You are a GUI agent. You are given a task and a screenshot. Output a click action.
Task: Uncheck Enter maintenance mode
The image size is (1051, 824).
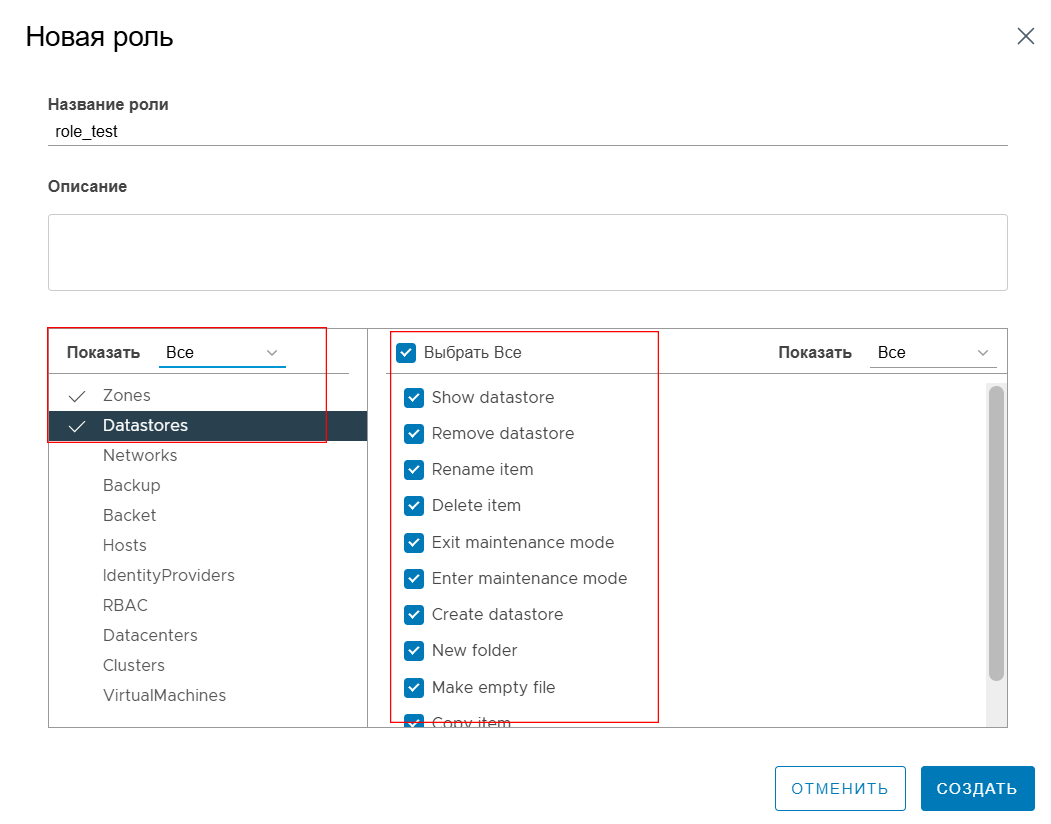(x=414, y=579)
